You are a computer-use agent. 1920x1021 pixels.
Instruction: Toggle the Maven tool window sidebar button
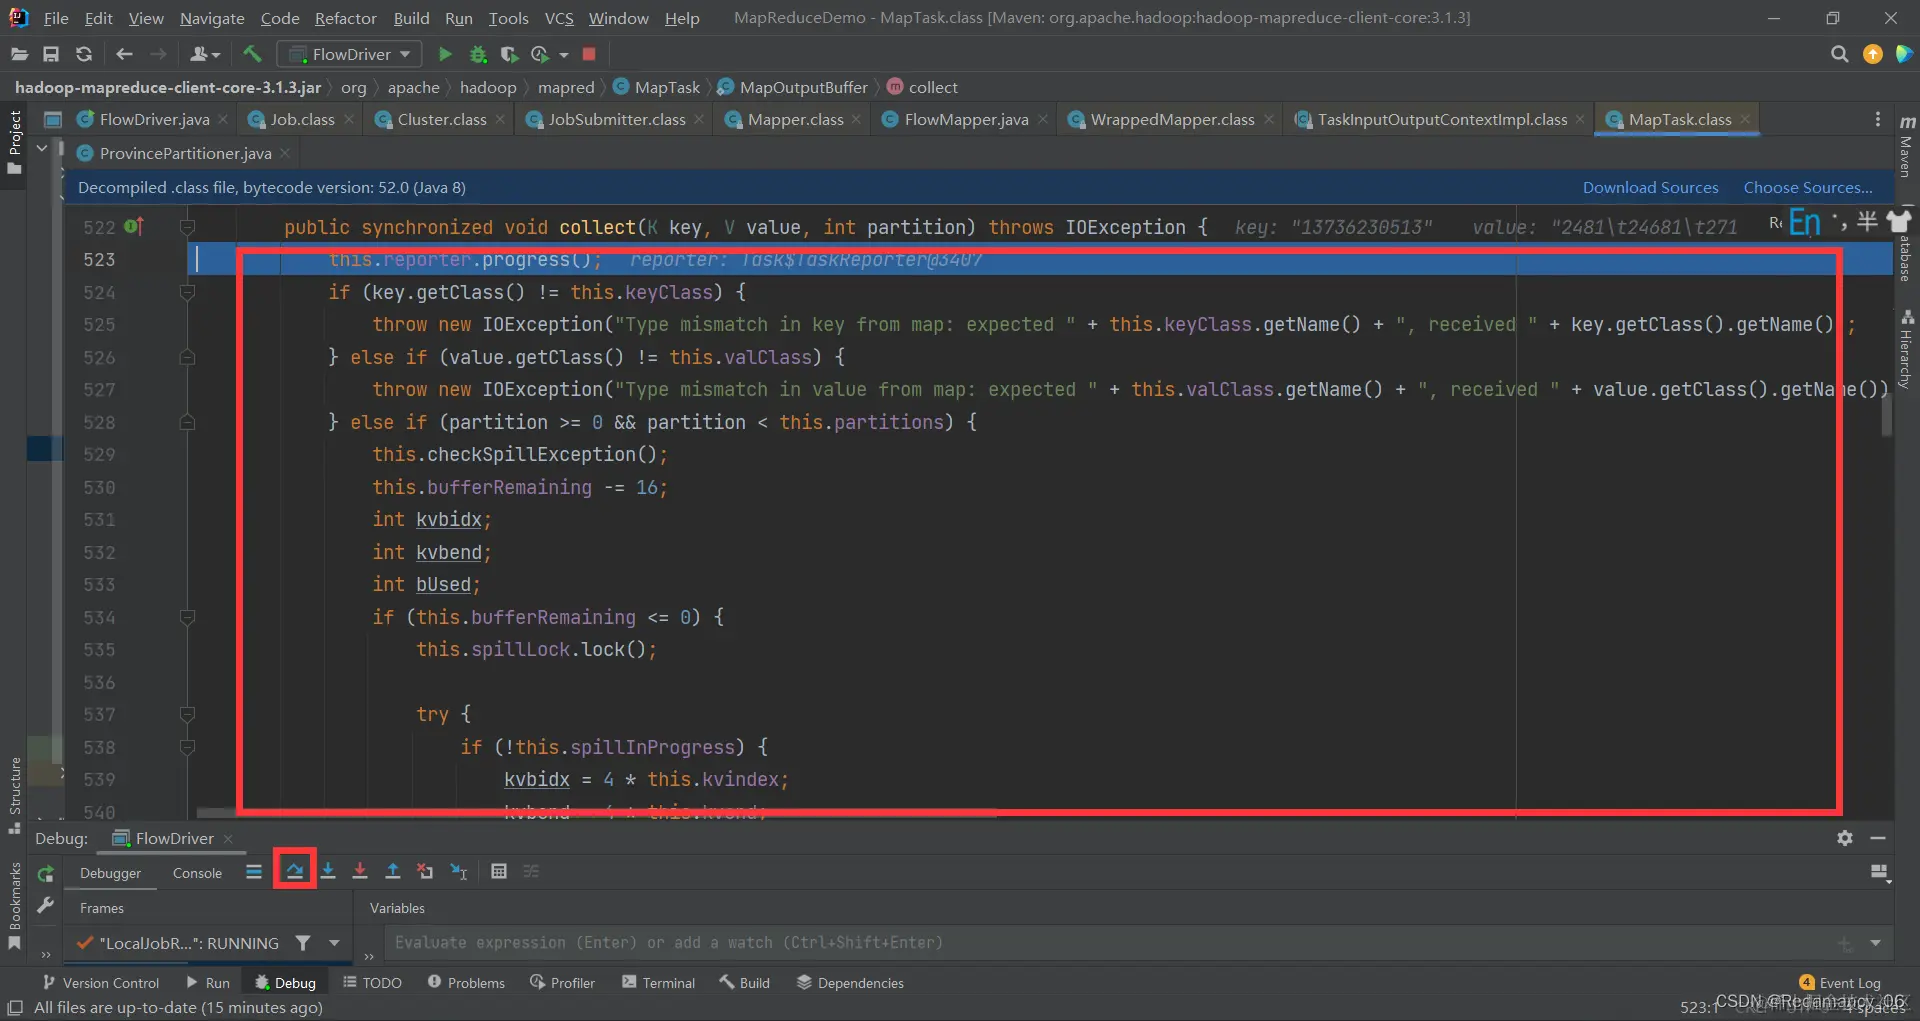(x=1906, y=146)
